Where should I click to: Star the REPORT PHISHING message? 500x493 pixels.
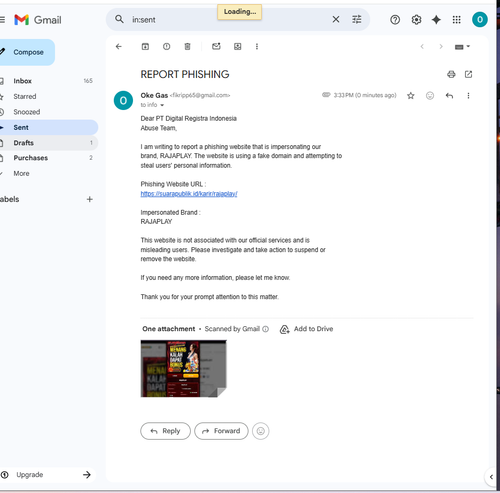[x=411, y=96]
